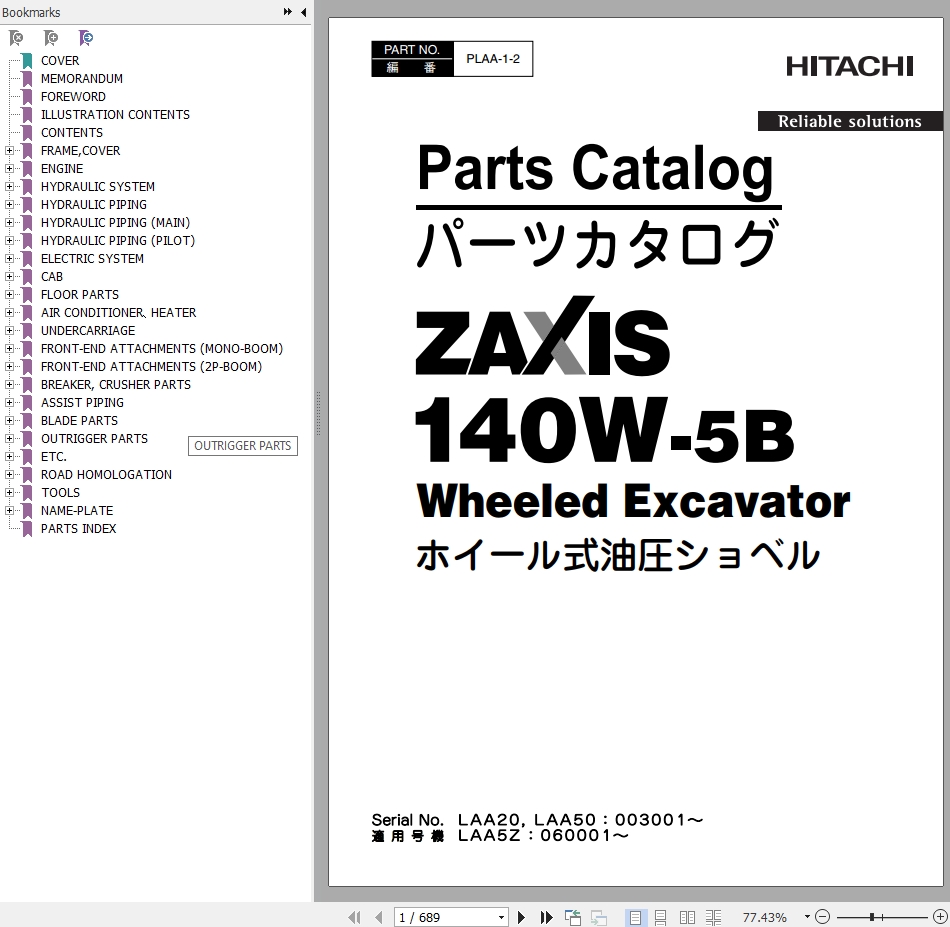Select BREAKER, CRUSHER PARTS bookmark
This screenshot has width=950, height=927.
click(116, 385)
